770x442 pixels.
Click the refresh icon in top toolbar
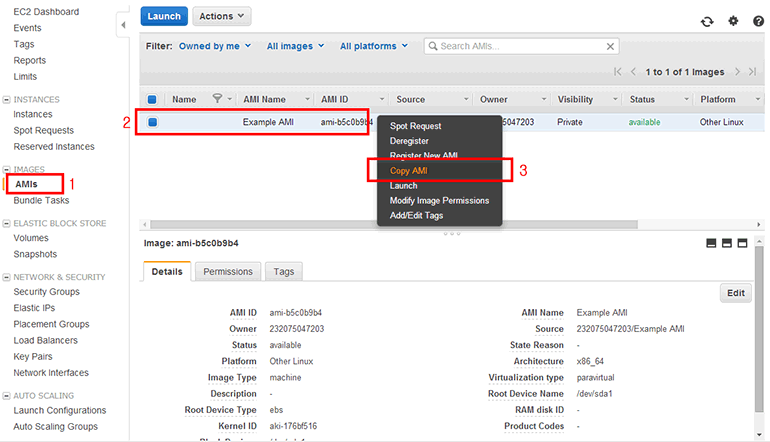(x=708, y=21)
